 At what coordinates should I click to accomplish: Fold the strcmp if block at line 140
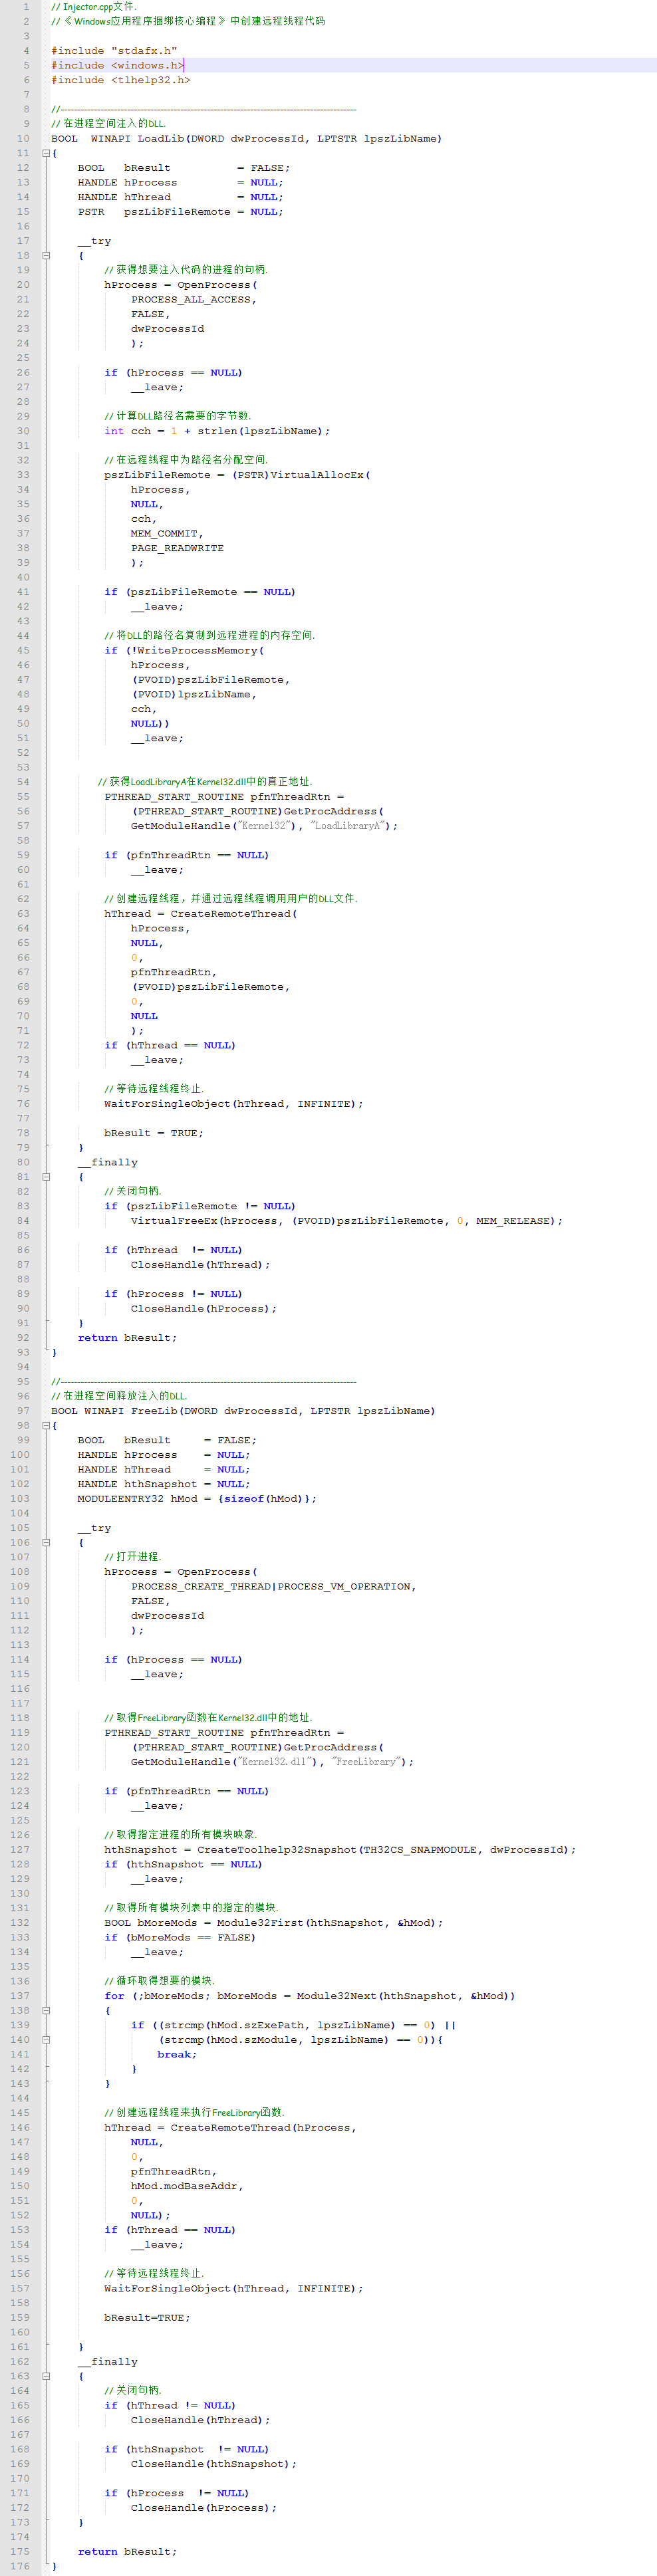click(46, 2039)
